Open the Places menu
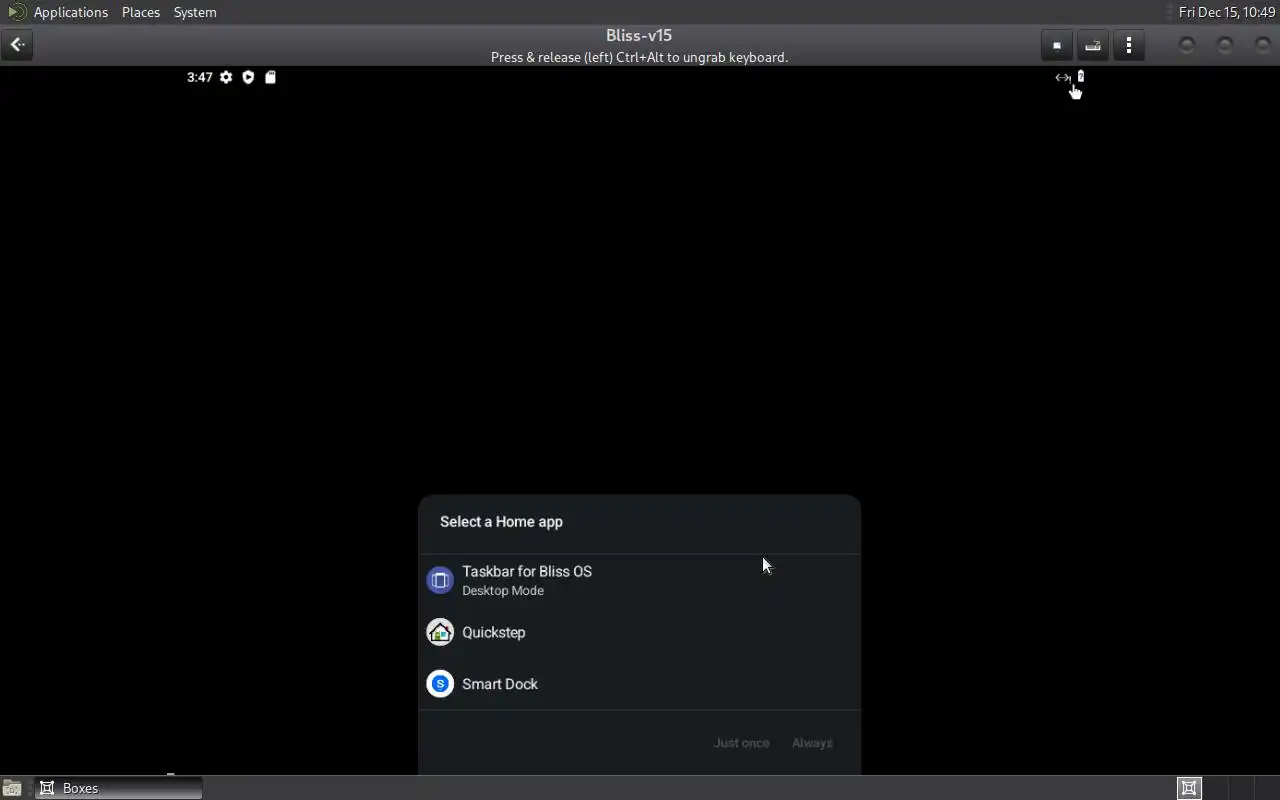This screenshot has height=800, width=1280. point(141,12)
